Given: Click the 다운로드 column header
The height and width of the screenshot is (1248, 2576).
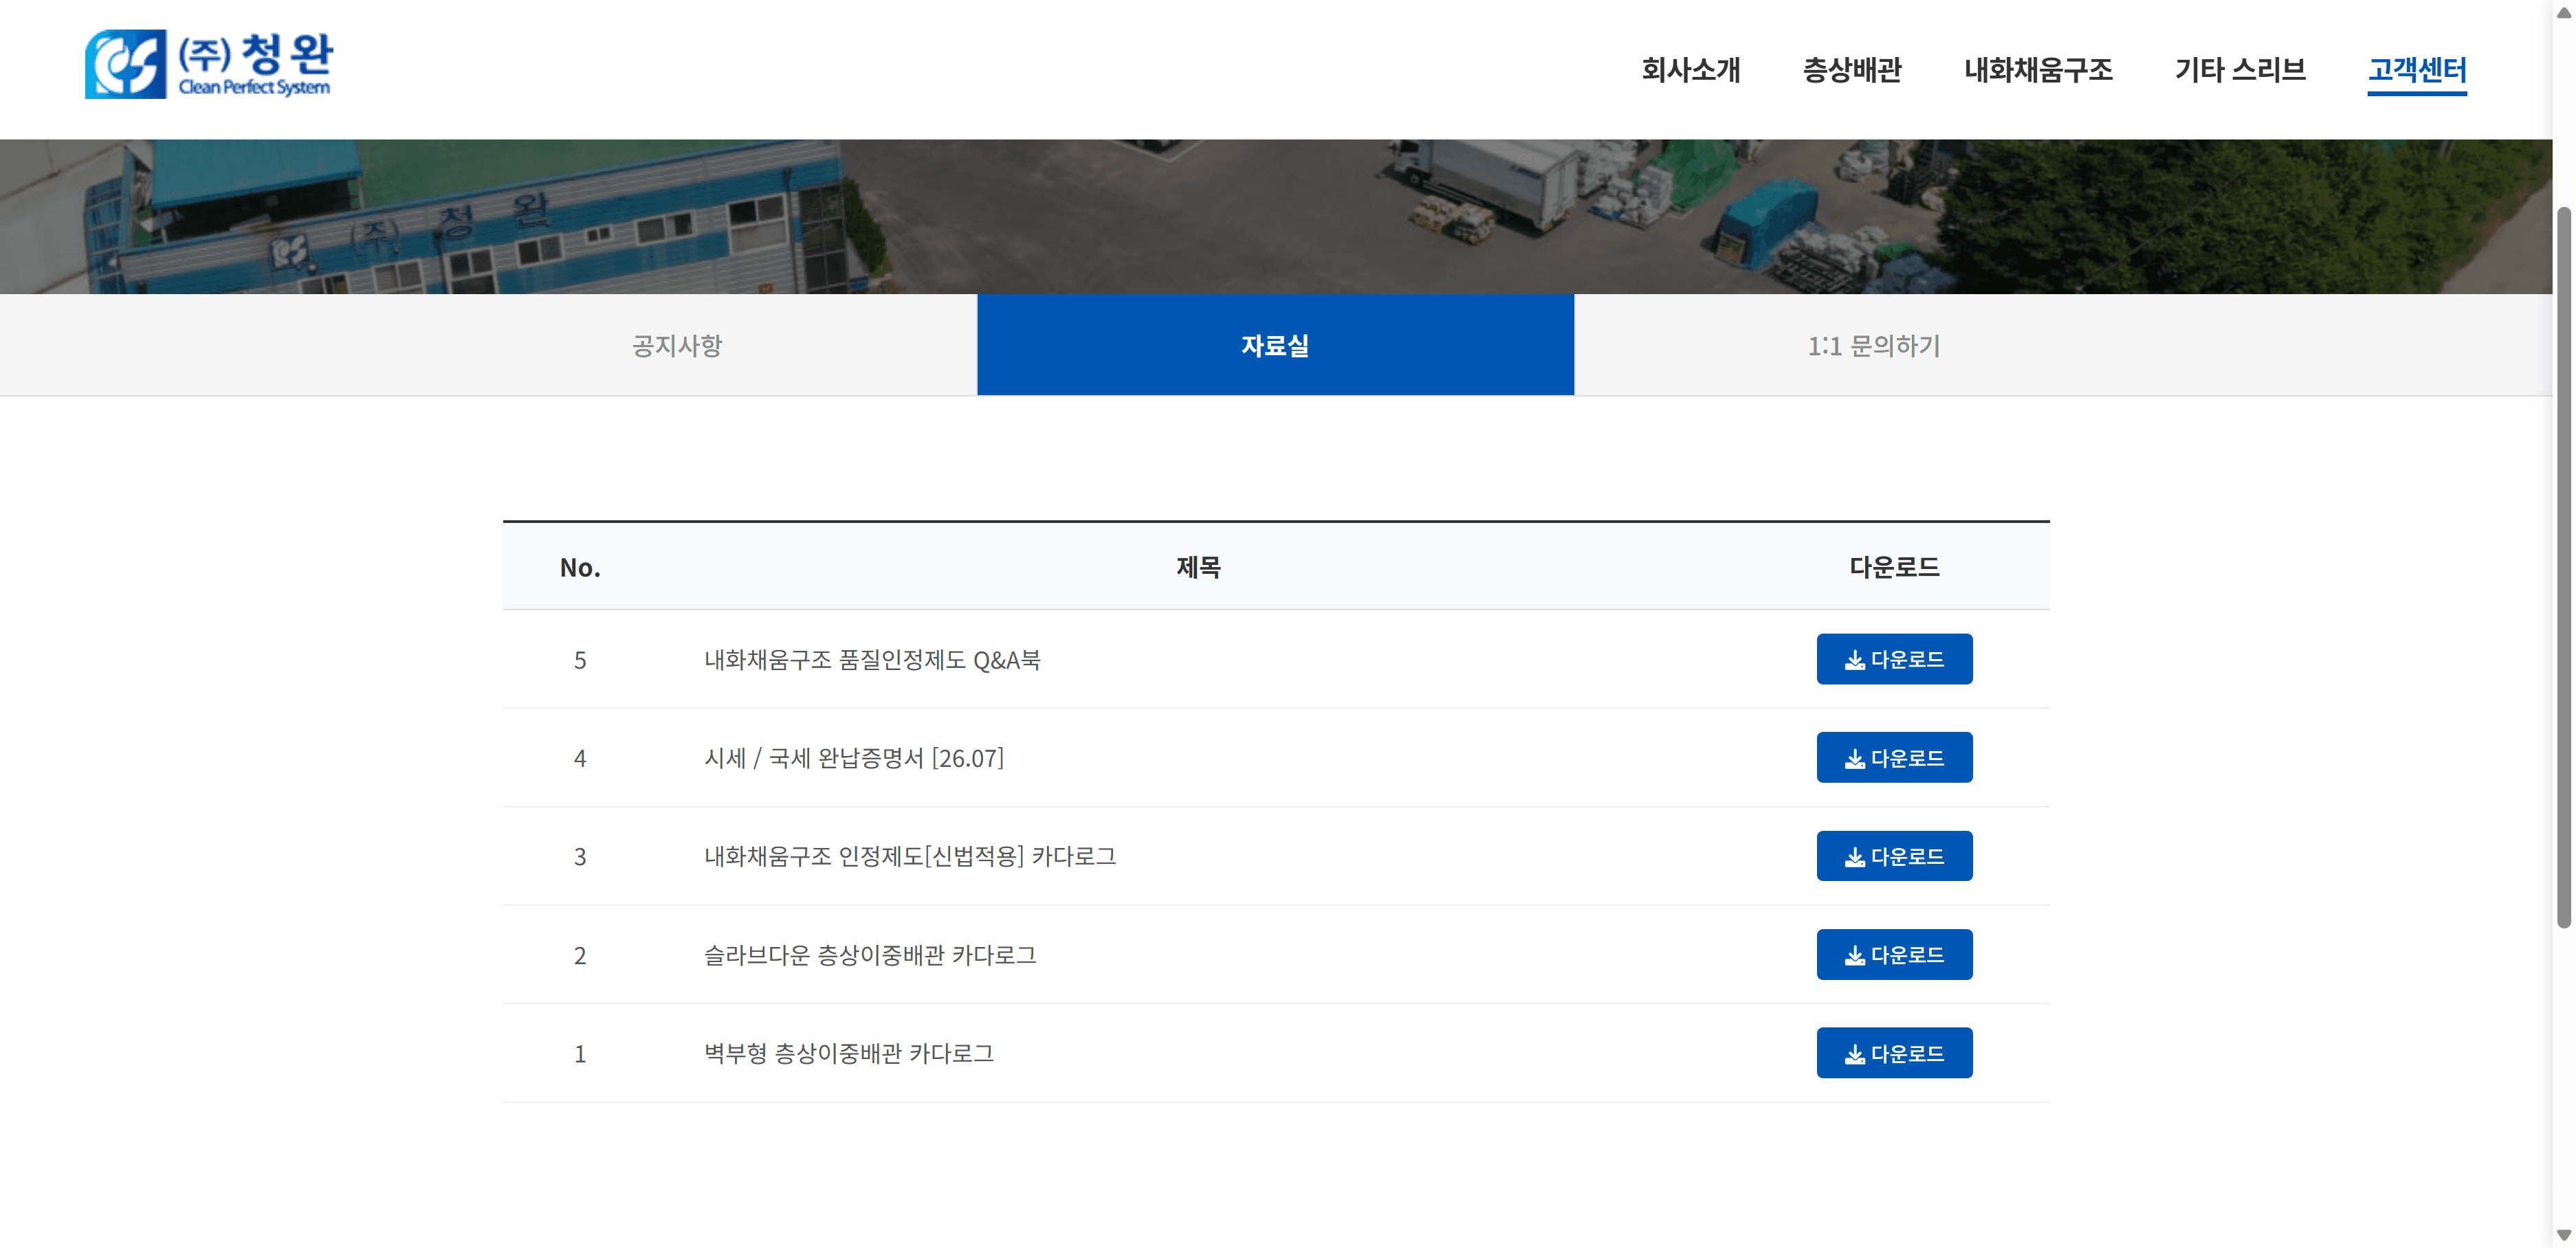Looking at the screenshot, I should point(1894,567).
